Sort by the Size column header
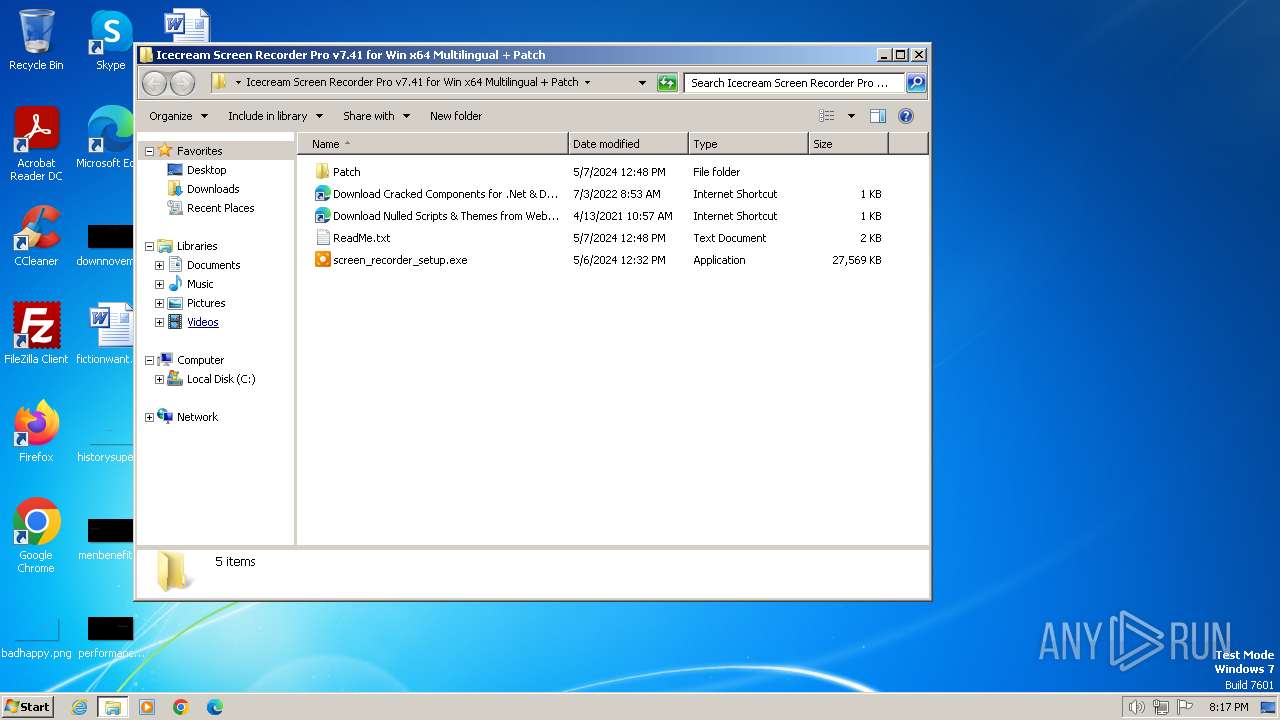This screenshot has height=720, width=1280. pyautogui.click(x=848, y=144)
